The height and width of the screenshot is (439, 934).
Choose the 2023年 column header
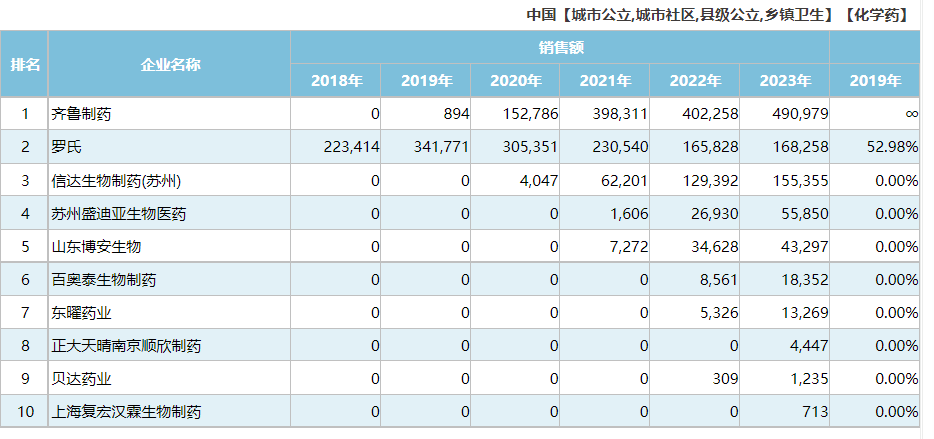click(x=785, y=81)
